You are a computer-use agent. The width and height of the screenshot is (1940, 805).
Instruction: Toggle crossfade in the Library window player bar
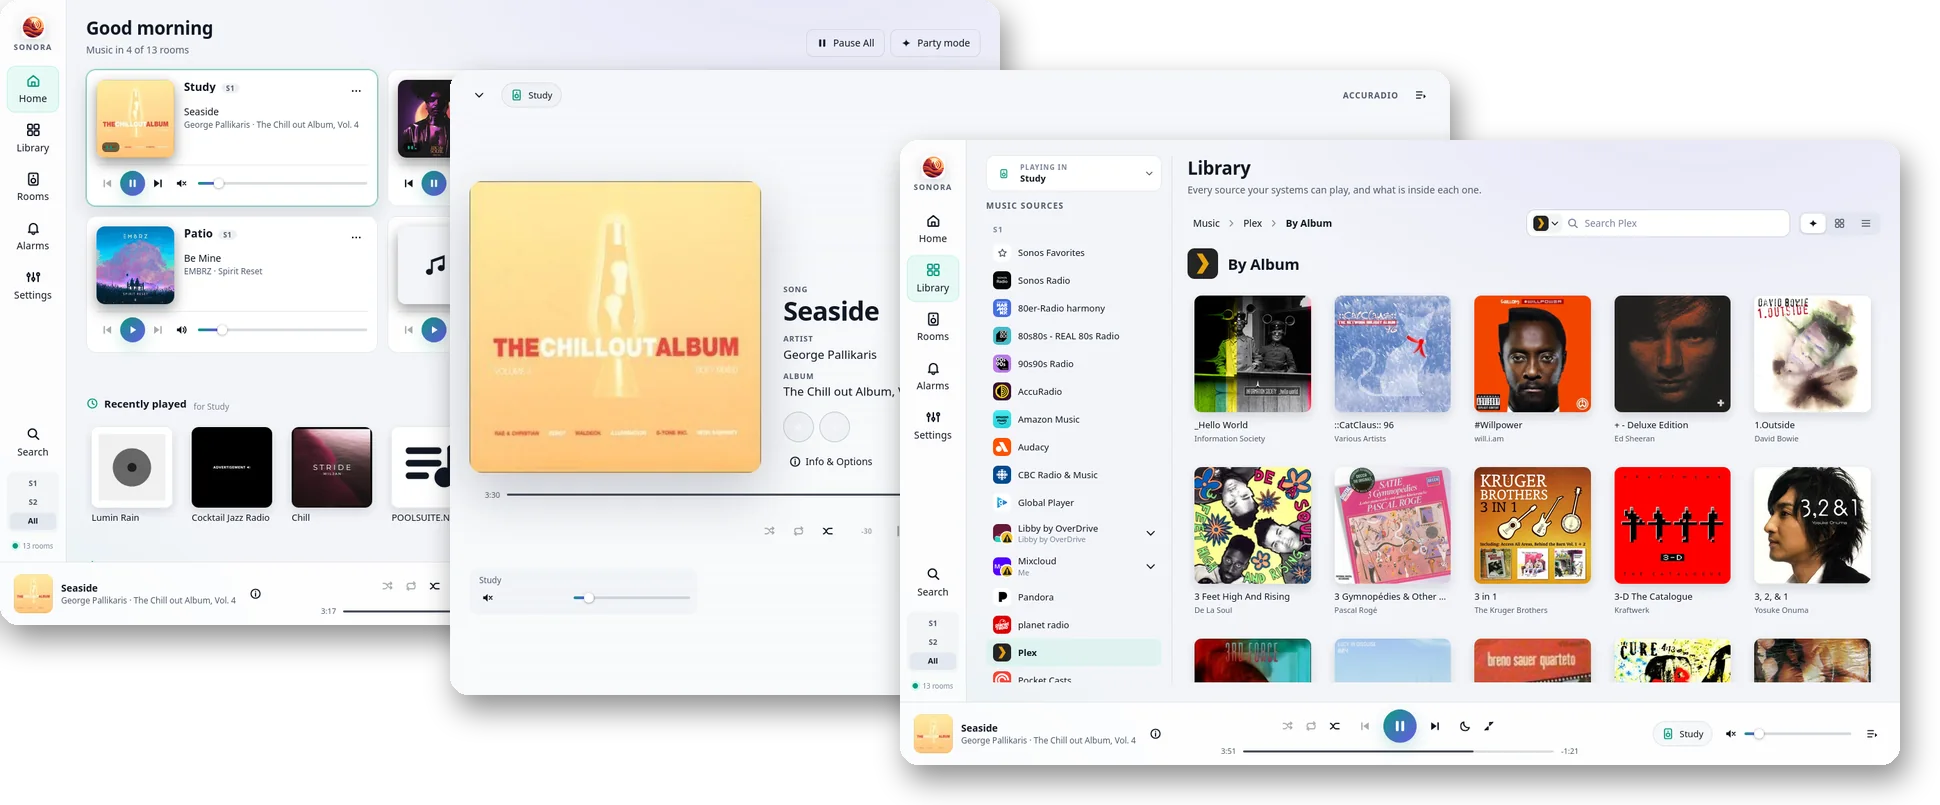1335,726
